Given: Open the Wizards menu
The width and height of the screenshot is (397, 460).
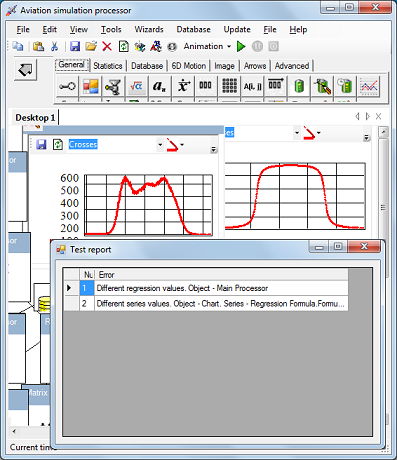Looking at the screenshot, I should point(149,29).
